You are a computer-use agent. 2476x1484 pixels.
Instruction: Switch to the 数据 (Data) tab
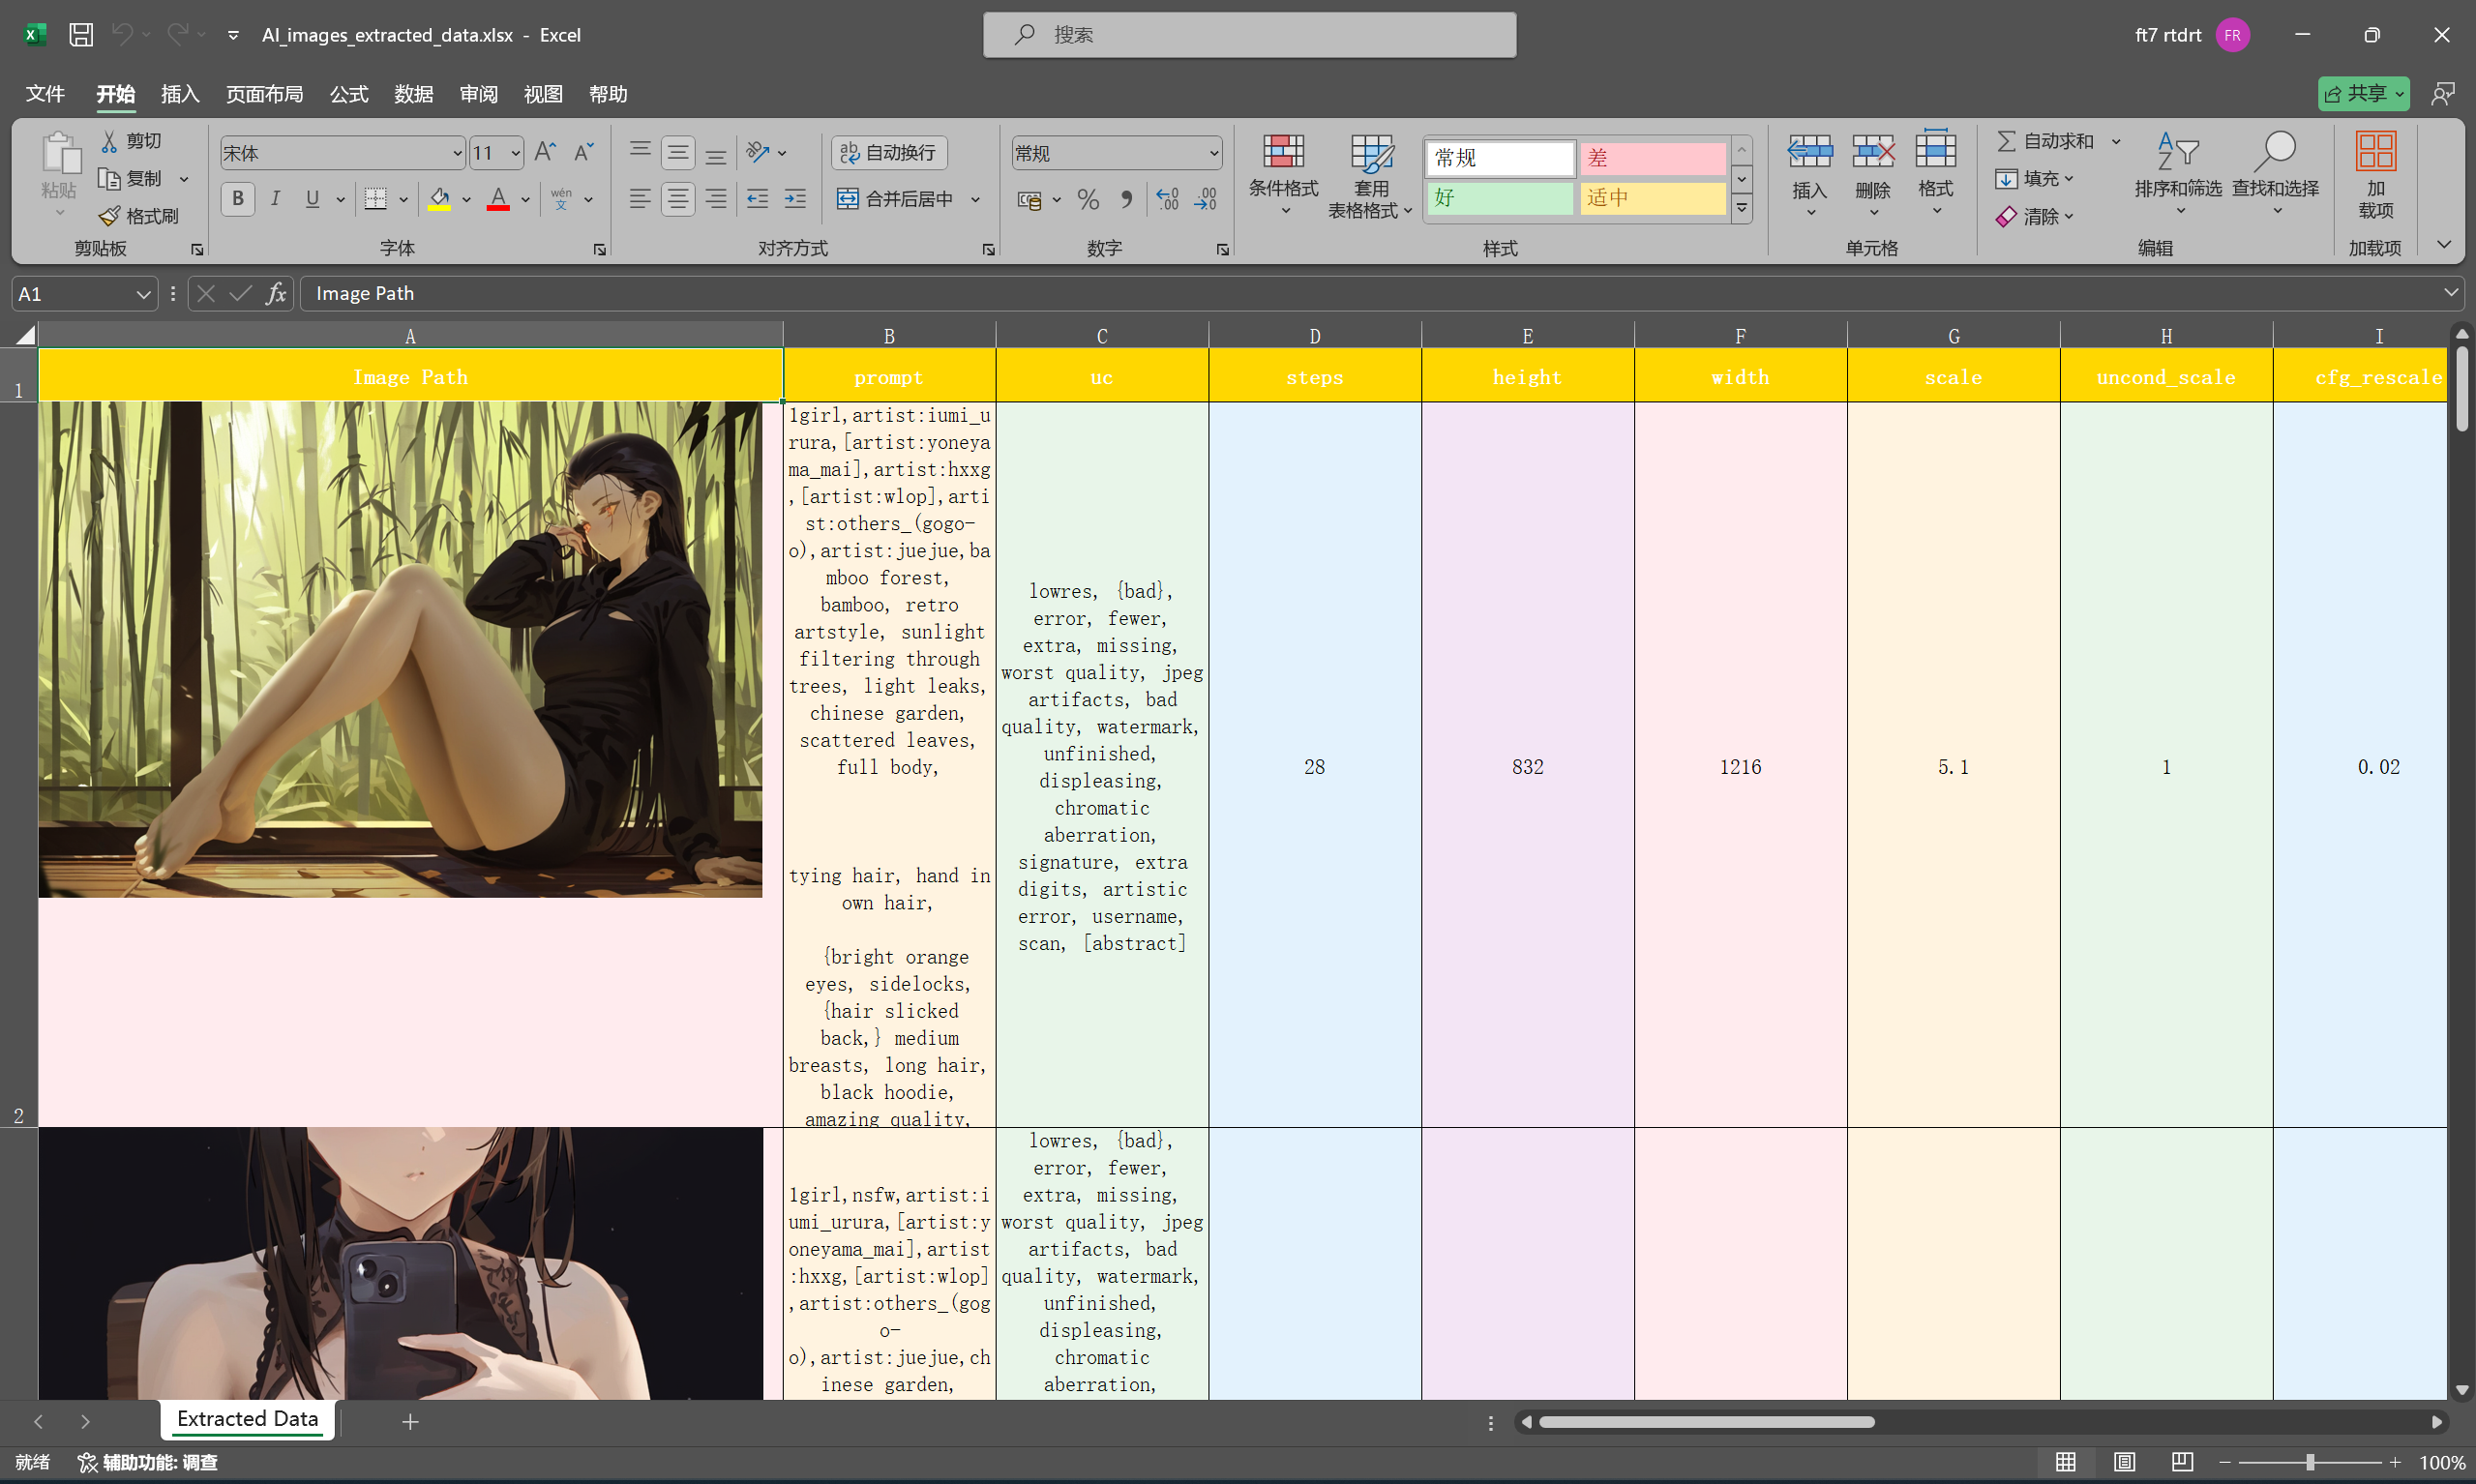click(x=413, y=94)
